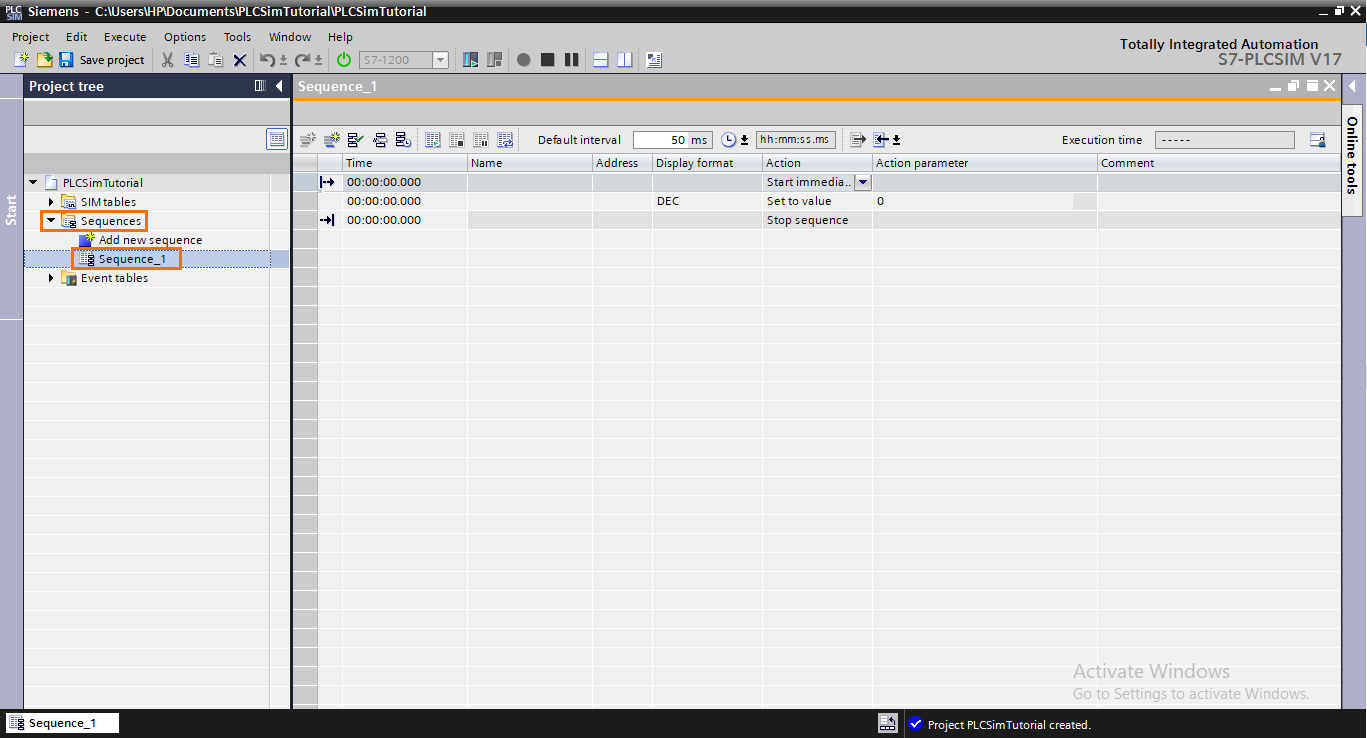1367x738 pixels.
Task: Copy selection with the copy icon
Action: [x=191, y=60]
